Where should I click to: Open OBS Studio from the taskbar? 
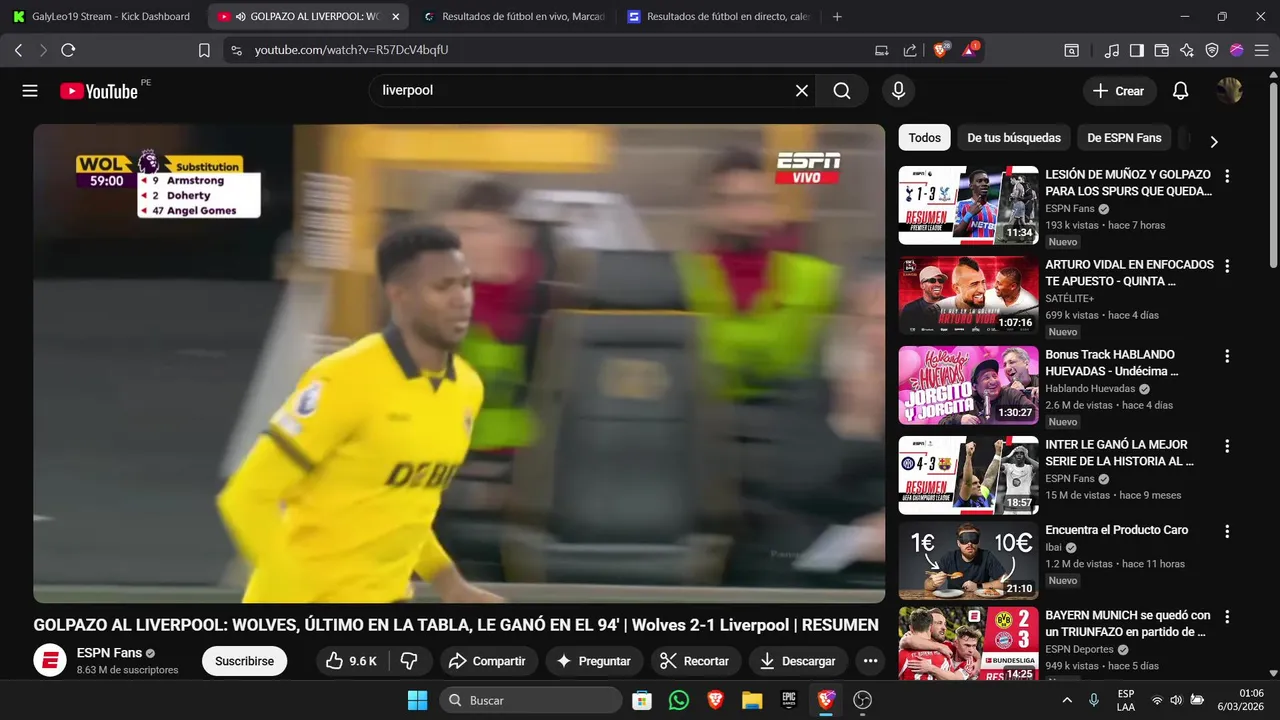click(x=863, y=700)
